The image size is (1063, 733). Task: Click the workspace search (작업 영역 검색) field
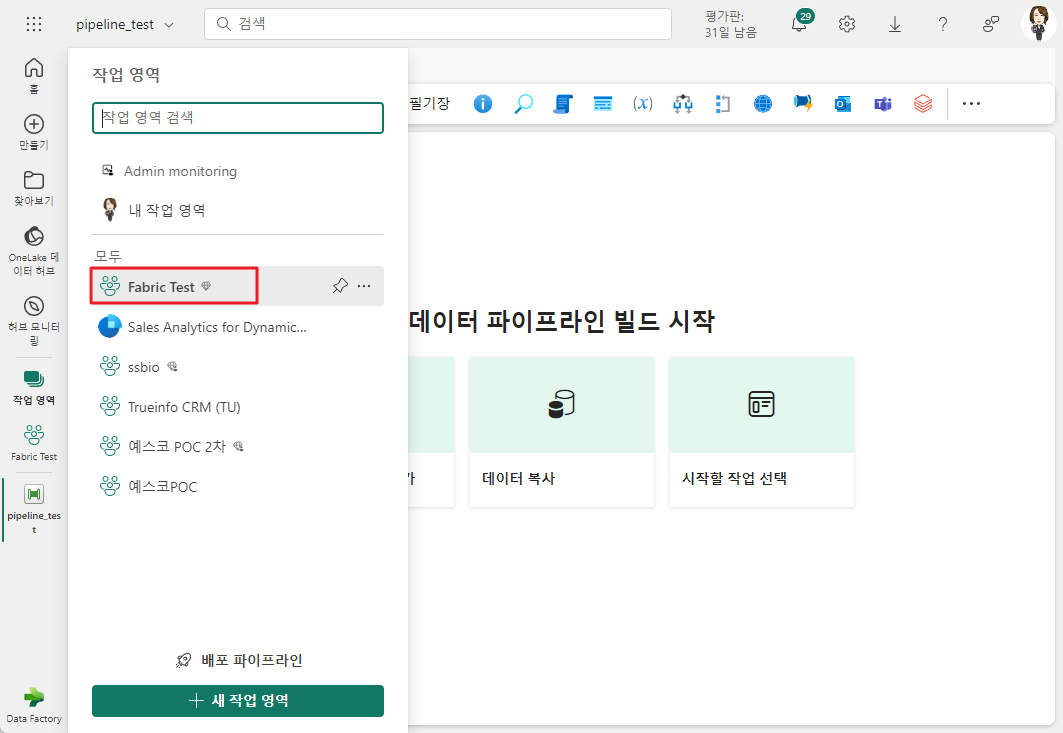238,118
